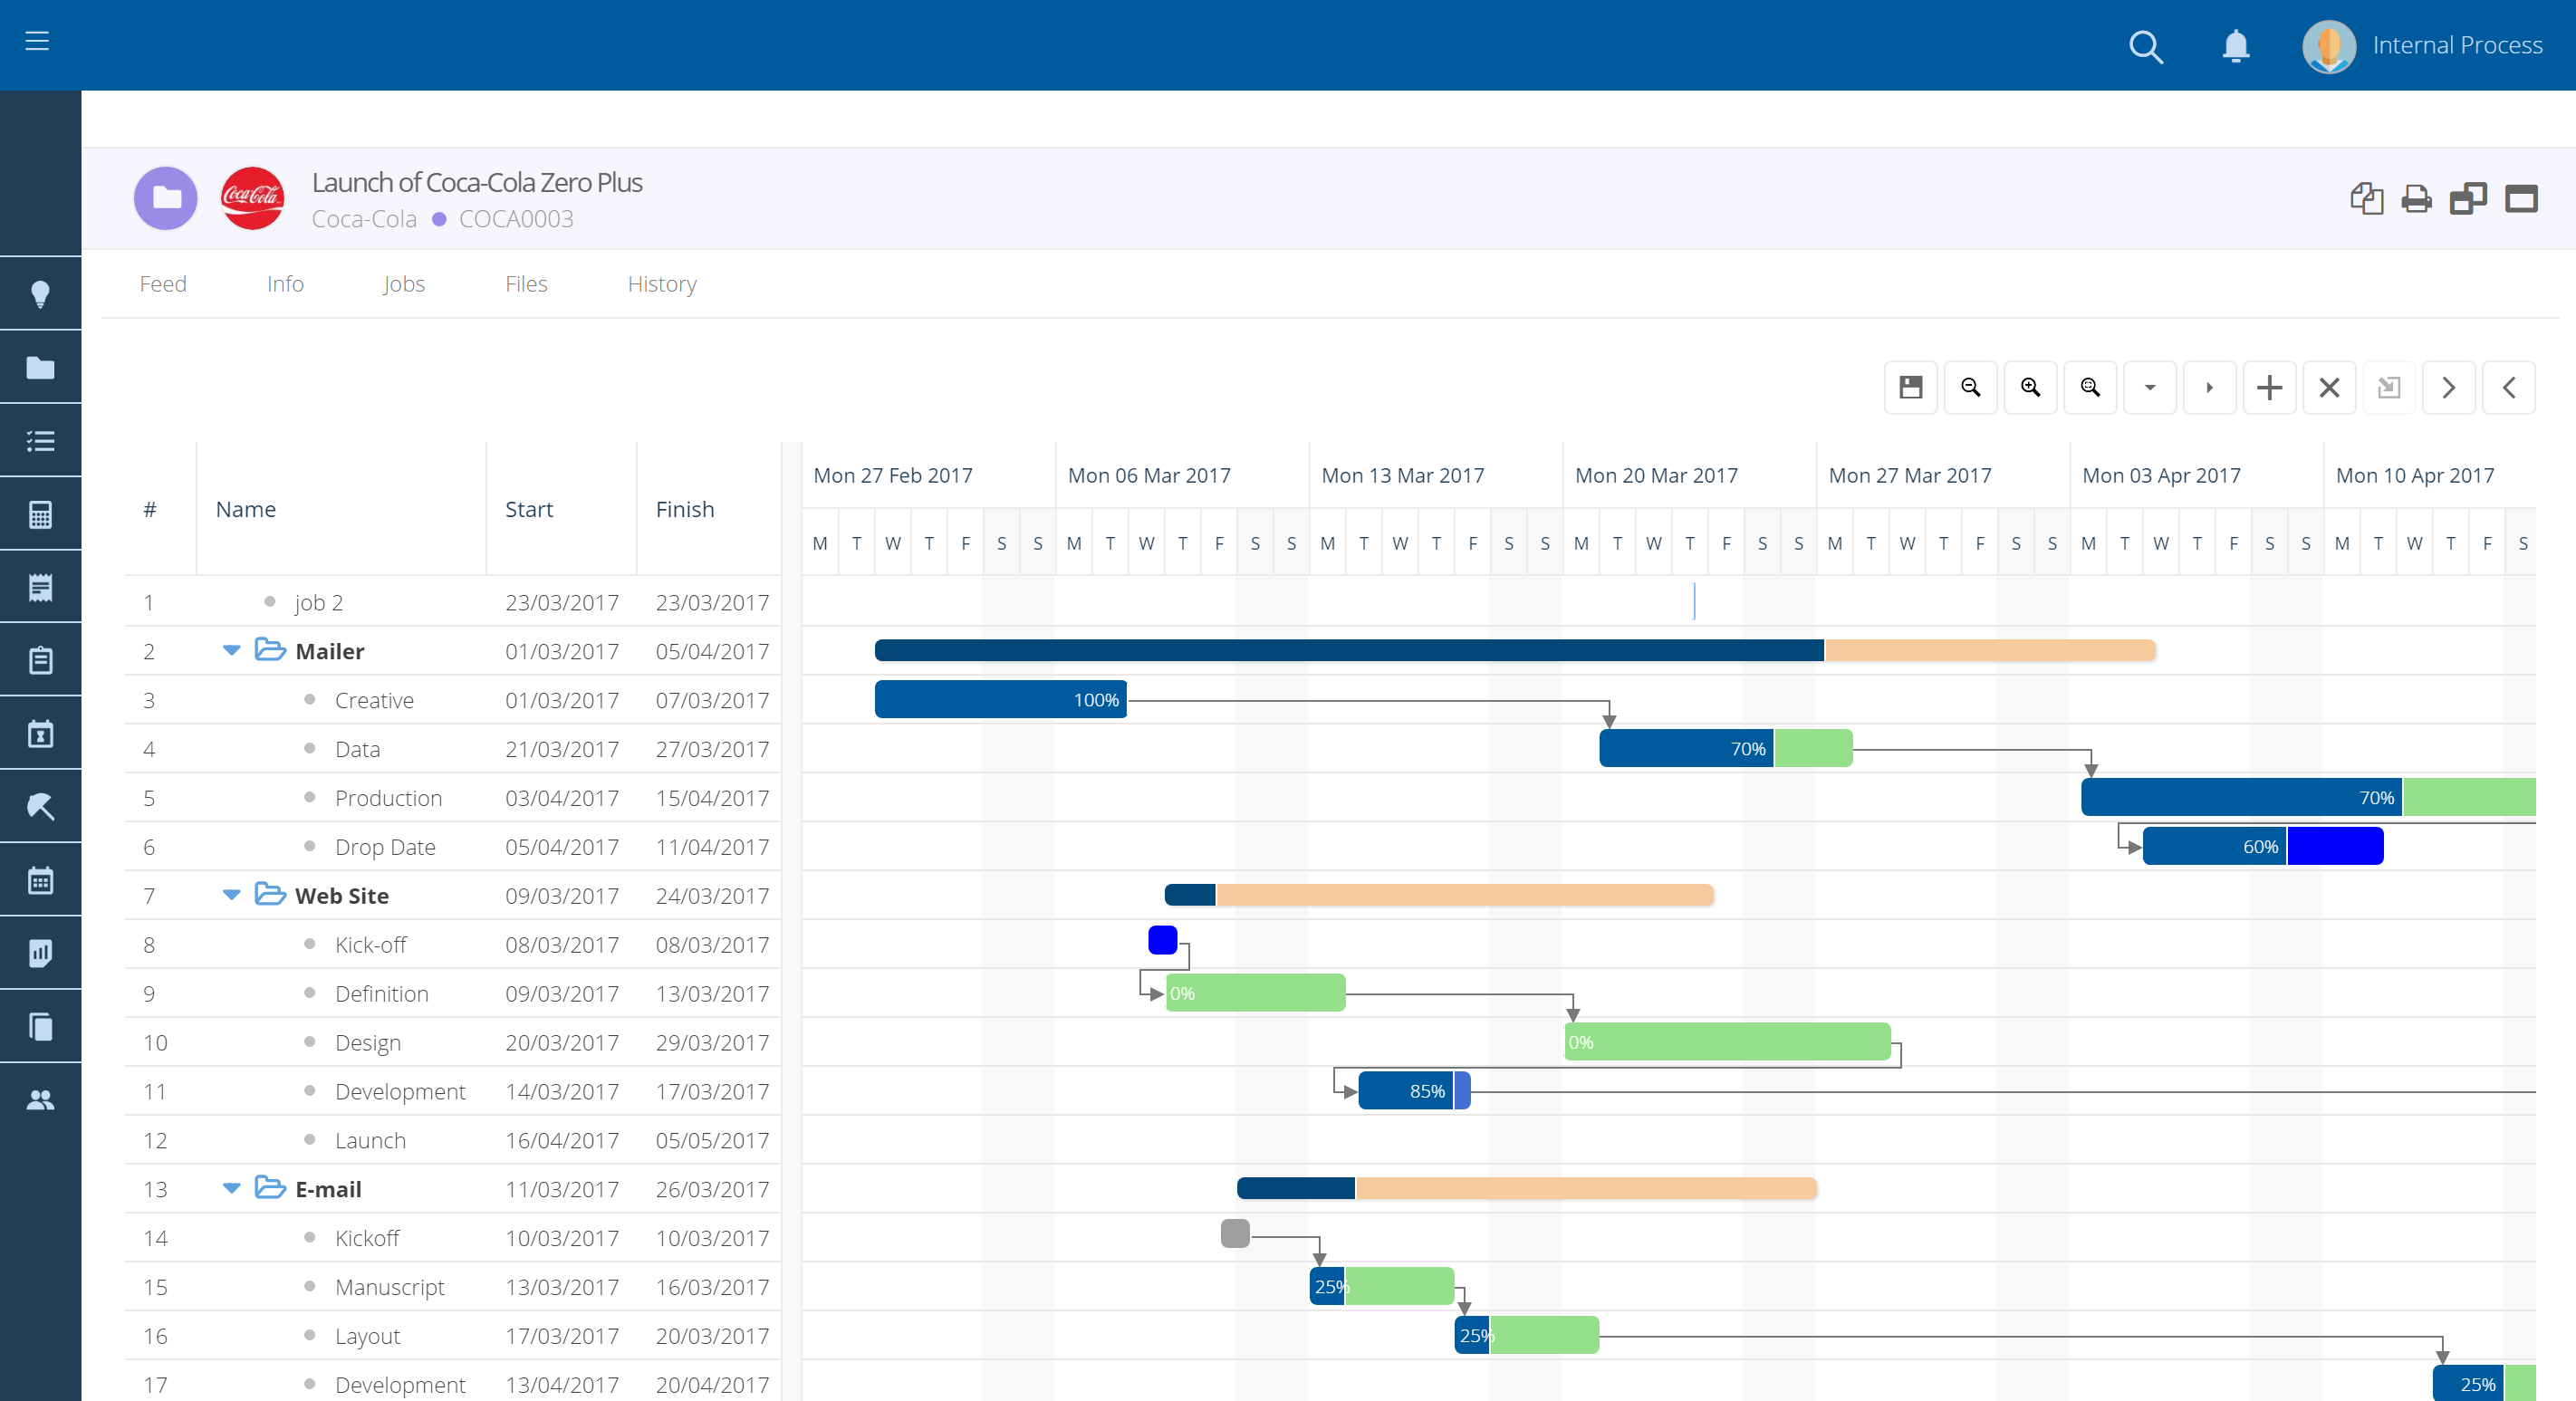
Task: Click the Creative 100% progress bar
Action: pos(1000,700)
